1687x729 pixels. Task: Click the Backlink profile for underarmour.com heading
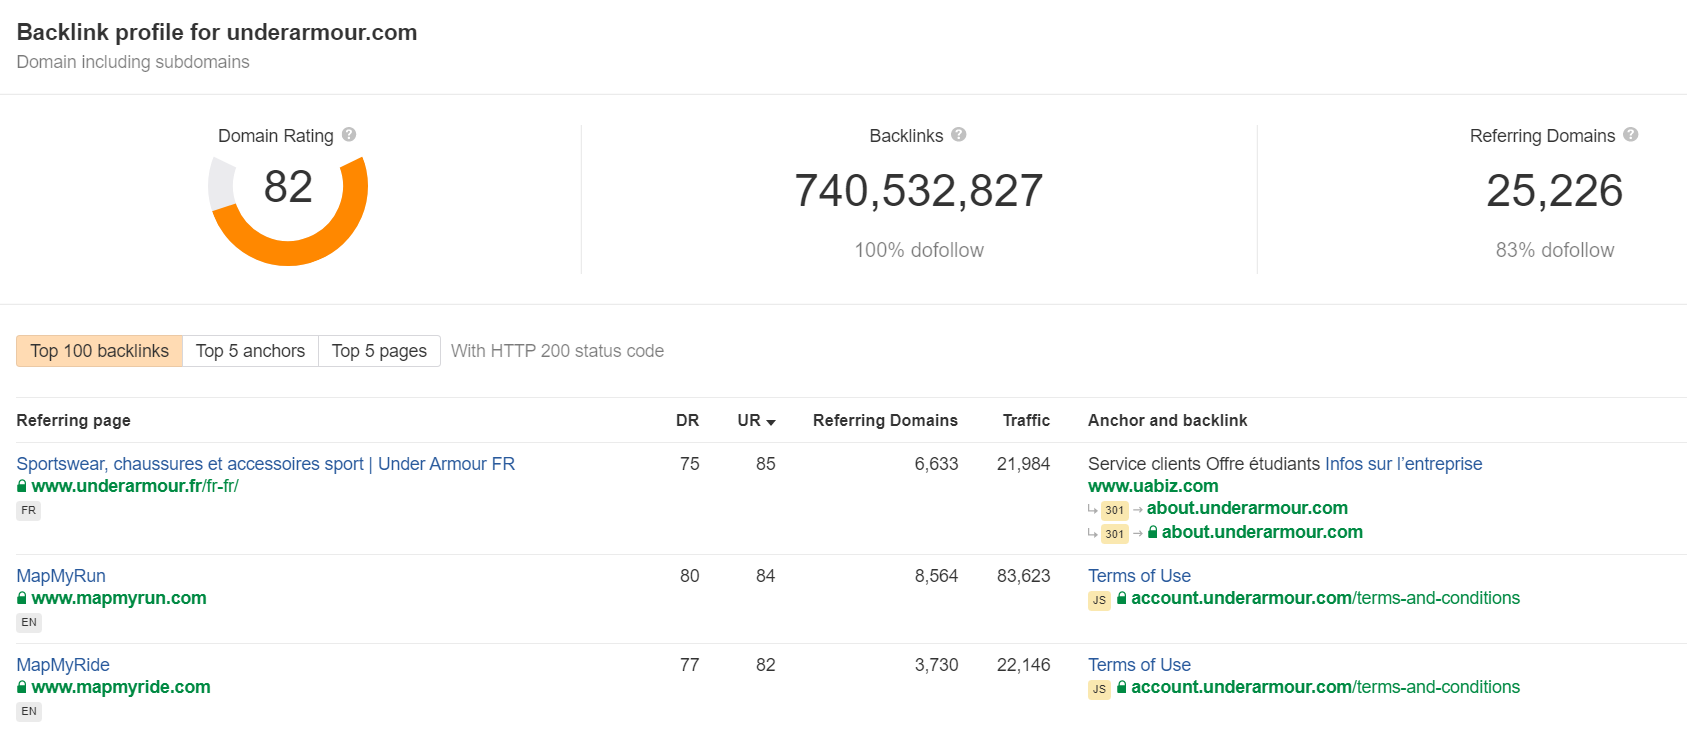pos(217,32)
